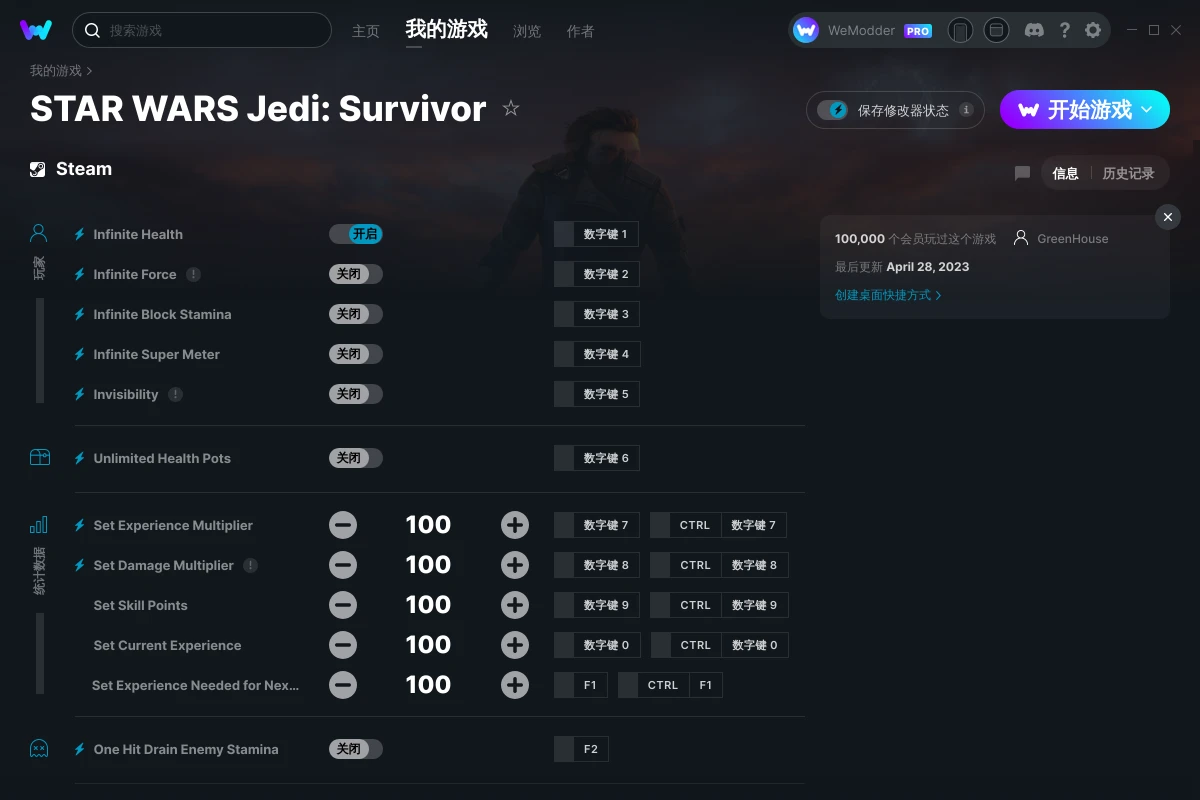Favorite the game with the star icon

pyautogui.click(x=511, y=108)
